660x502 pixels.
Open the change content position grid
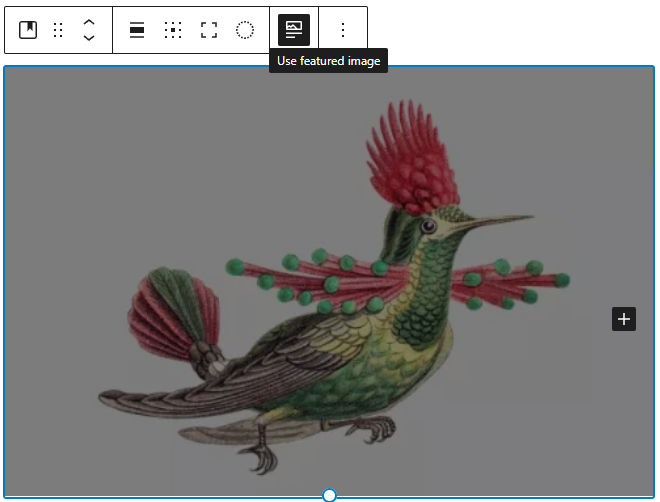coord(173,30)
